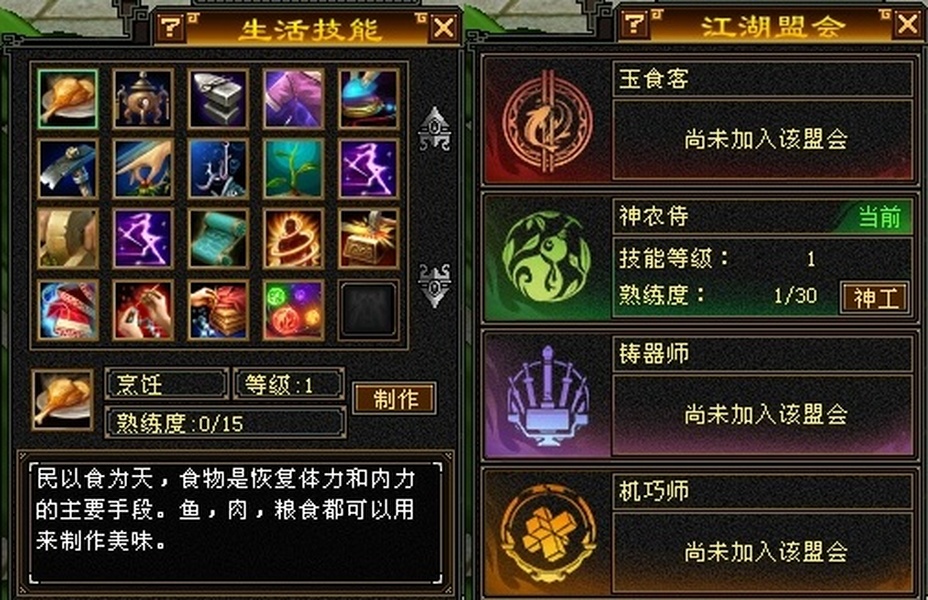
Task: Select the 铸器师 guild emblem
Action: click(547, 396)
